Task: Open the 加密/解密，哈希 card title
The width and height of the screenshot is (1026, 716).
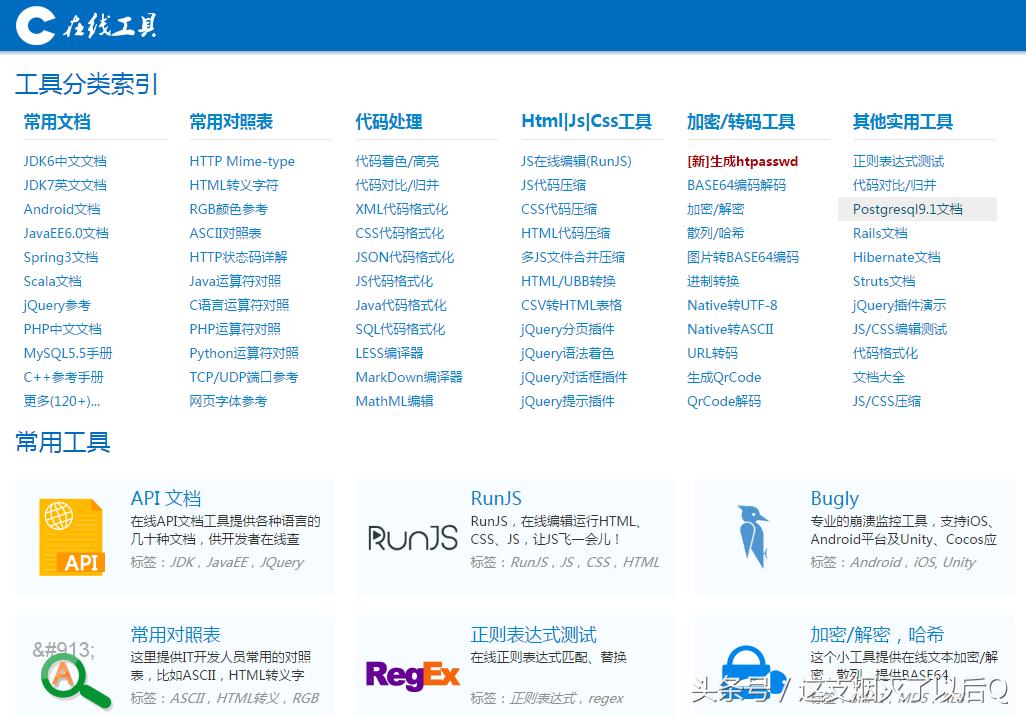Action: 877,634
